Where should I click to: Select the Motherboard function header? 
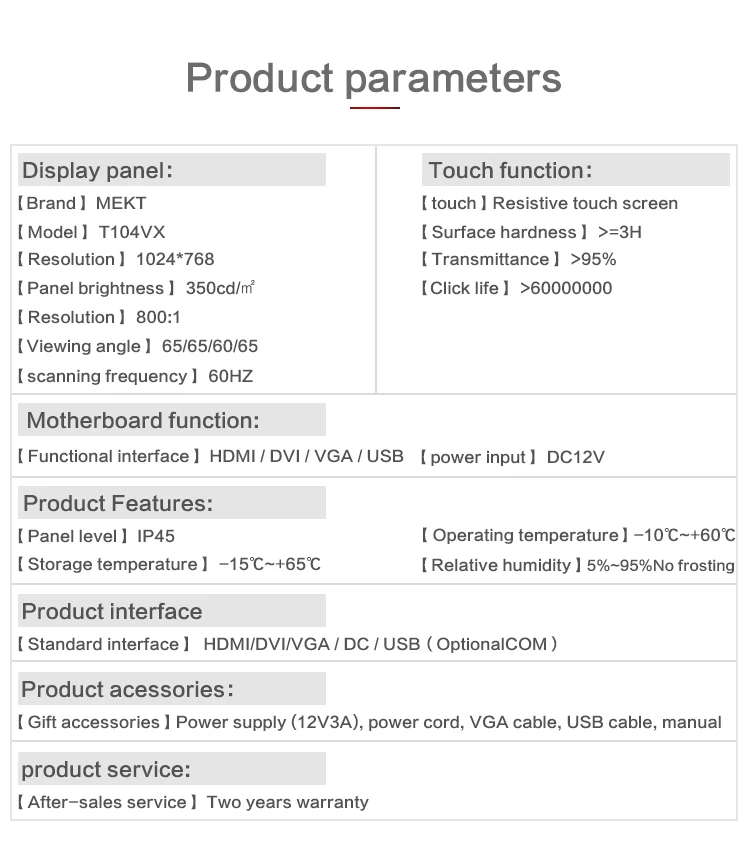pyautogui.click(x=172, y=420)
